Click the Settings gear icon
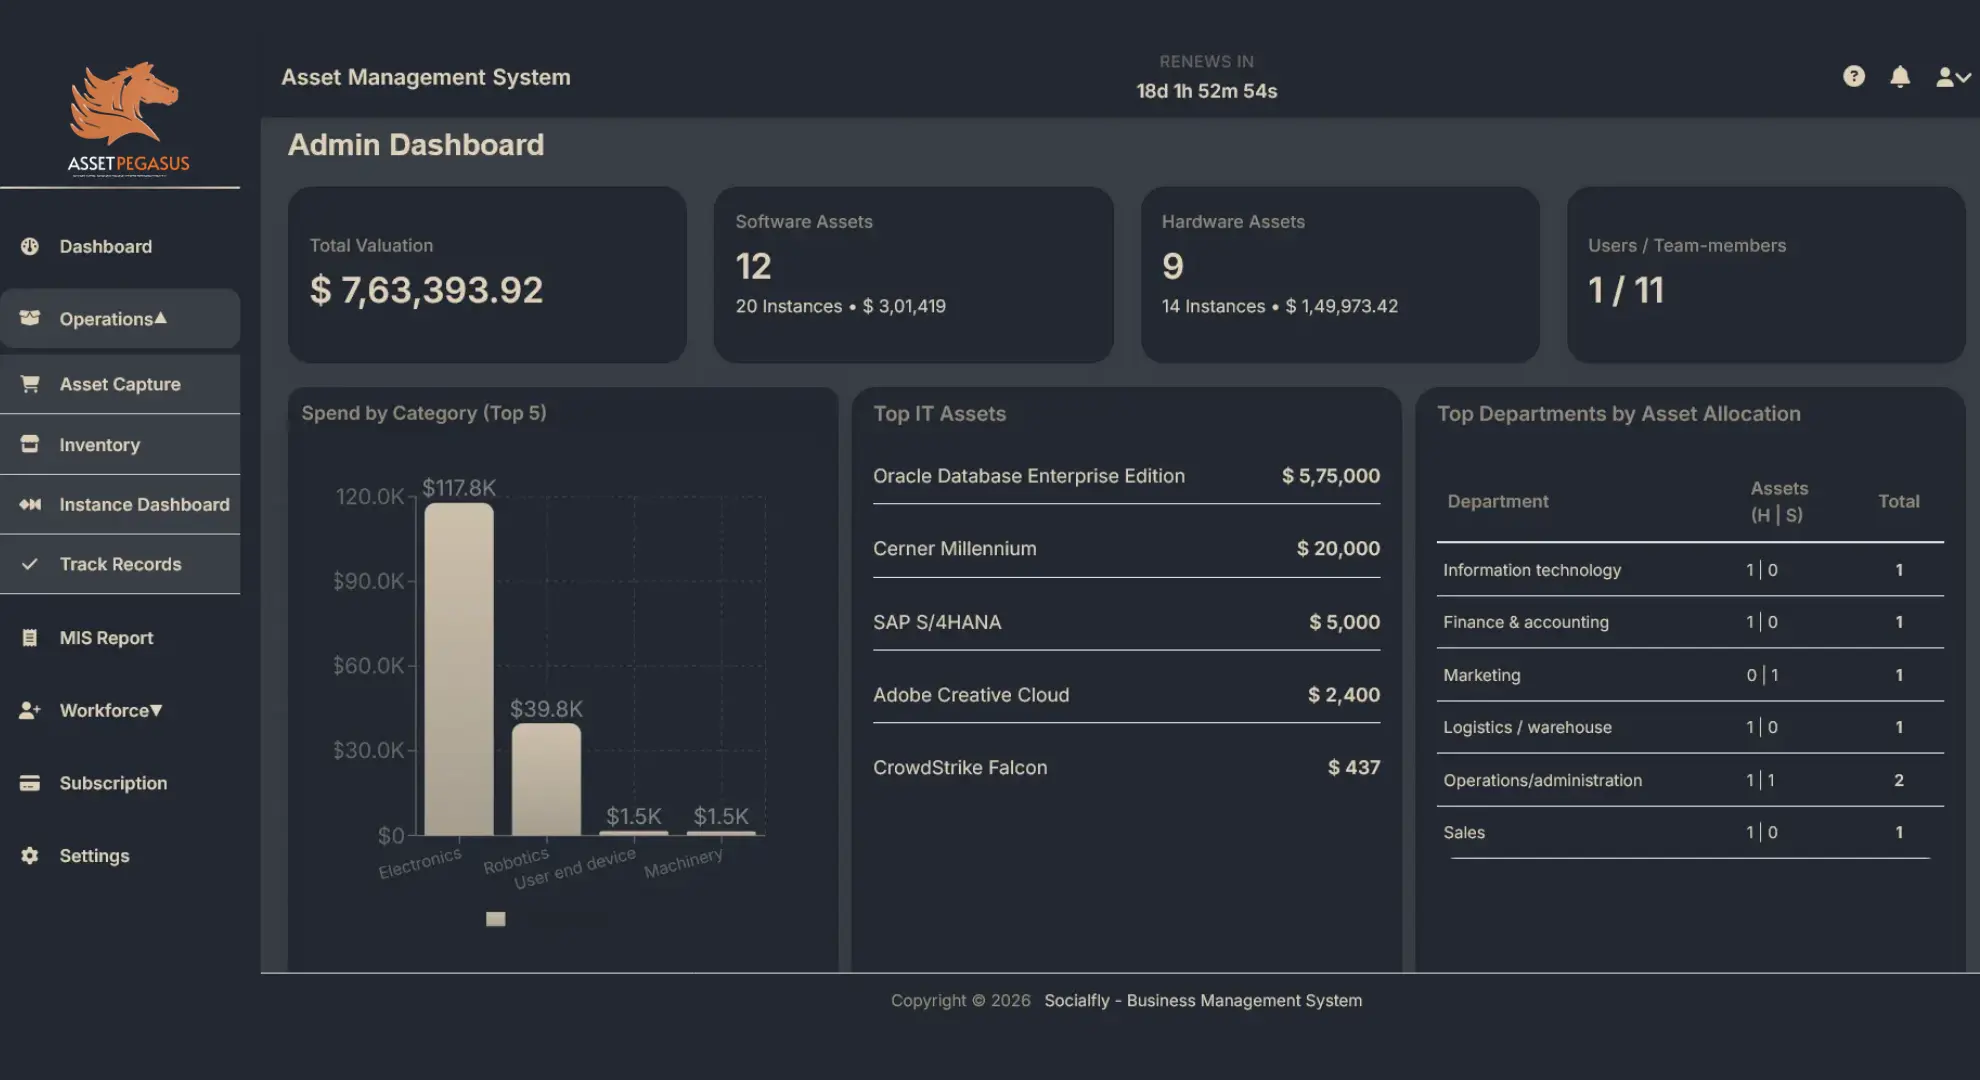The image size is (1980, 1080). click(x=30, y=856)
